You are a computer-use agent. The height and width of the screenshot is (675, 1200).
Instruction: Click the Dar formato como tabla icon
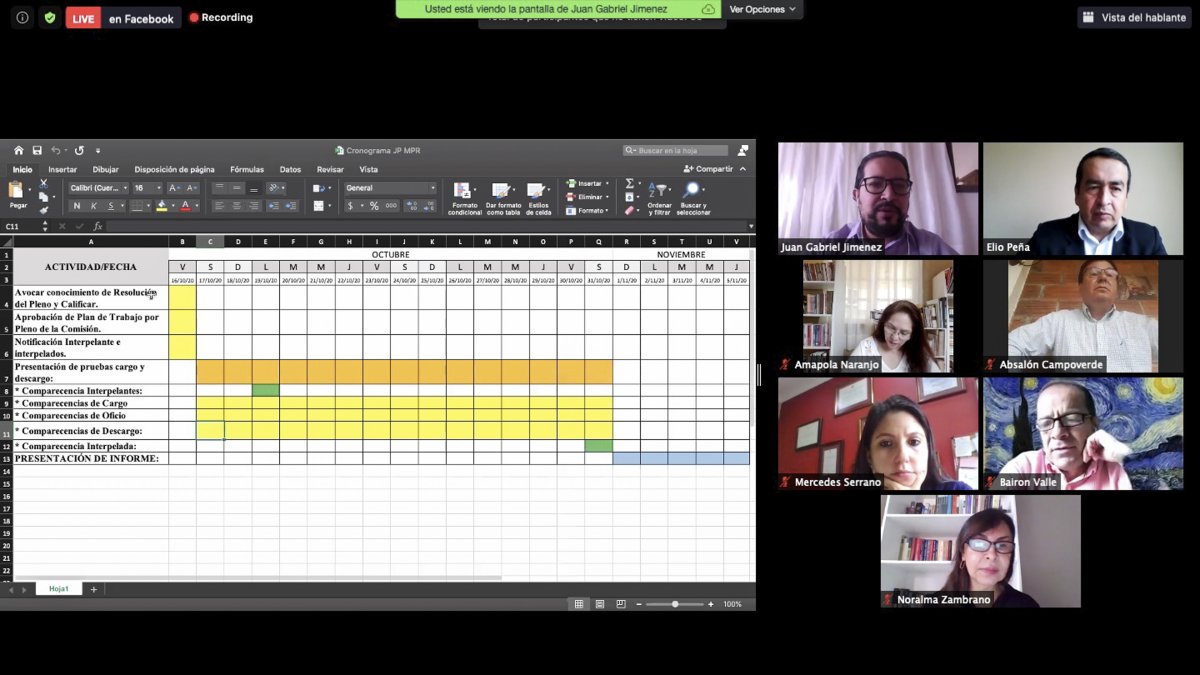(x=503, y=197)
